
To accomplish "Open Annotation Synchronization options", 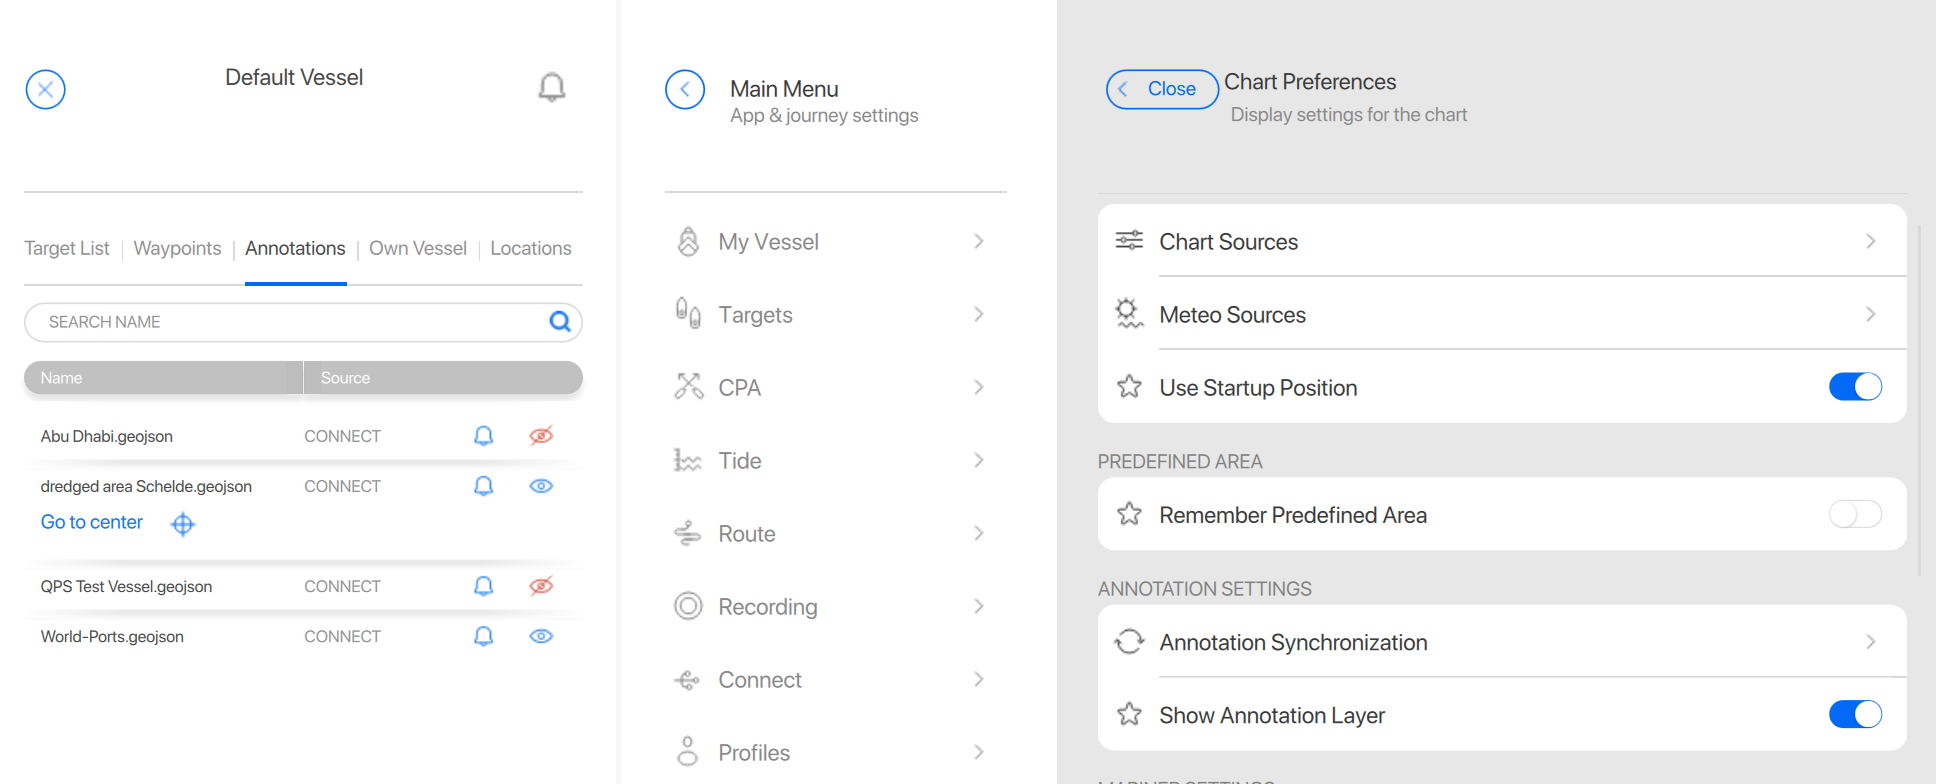I will pyautogui.click(x=1501, y=642).
